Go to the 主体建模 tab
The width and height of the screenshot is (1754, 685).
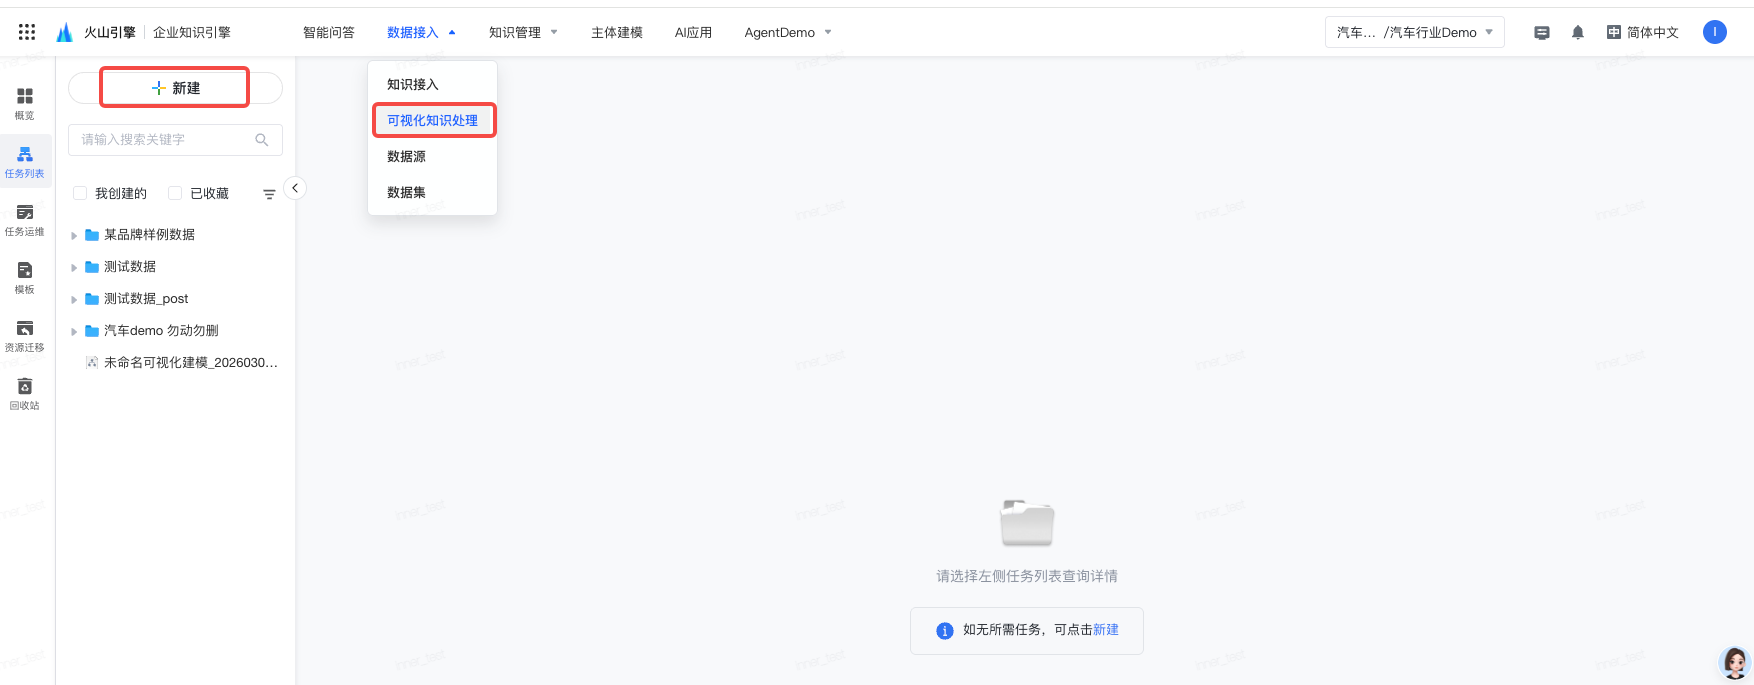click(617, 32)
